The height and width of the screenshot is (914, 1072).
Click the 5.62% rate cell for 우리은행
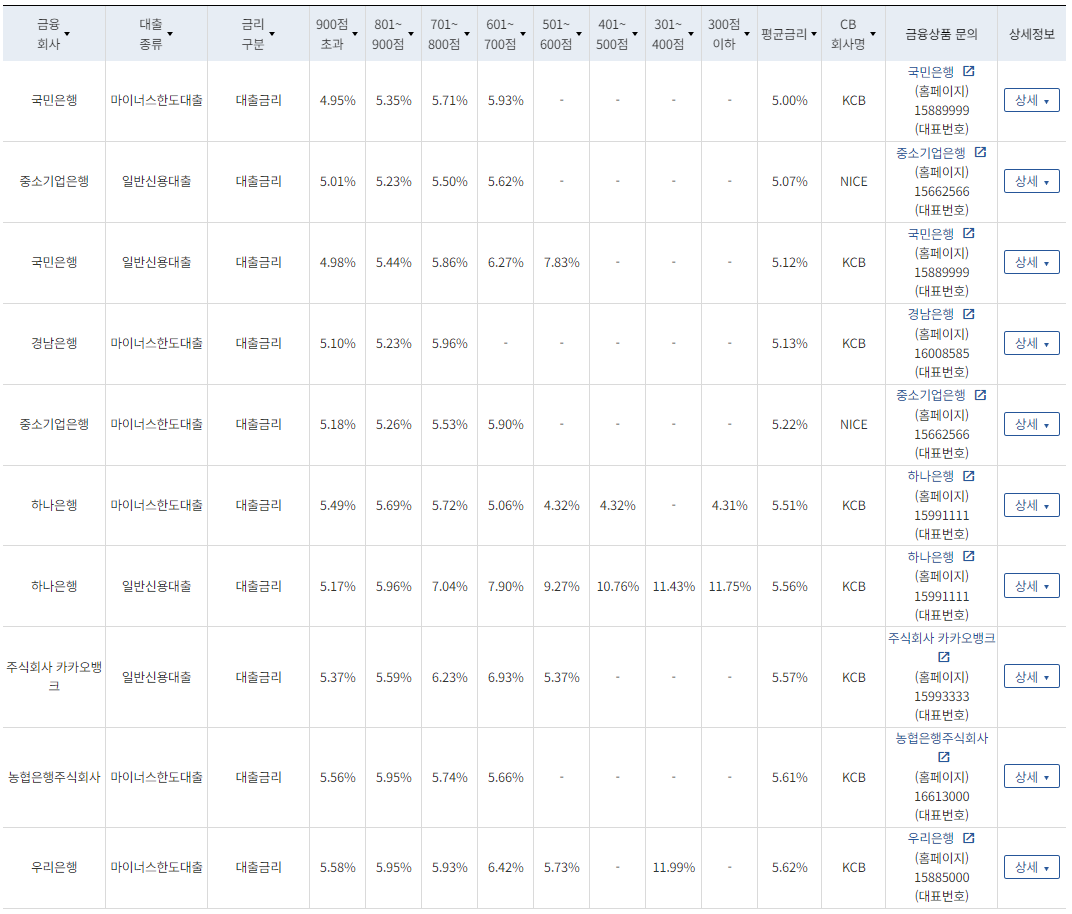[789, 868]
